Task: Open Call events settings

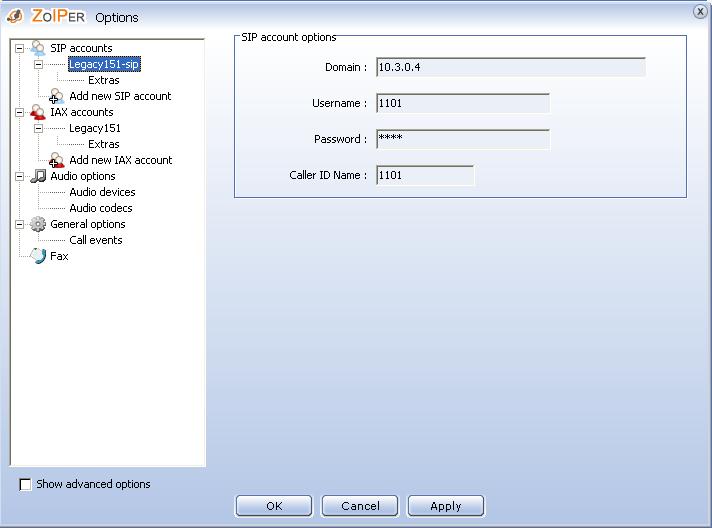Action: pyautogui.click(x=96, y=240)
